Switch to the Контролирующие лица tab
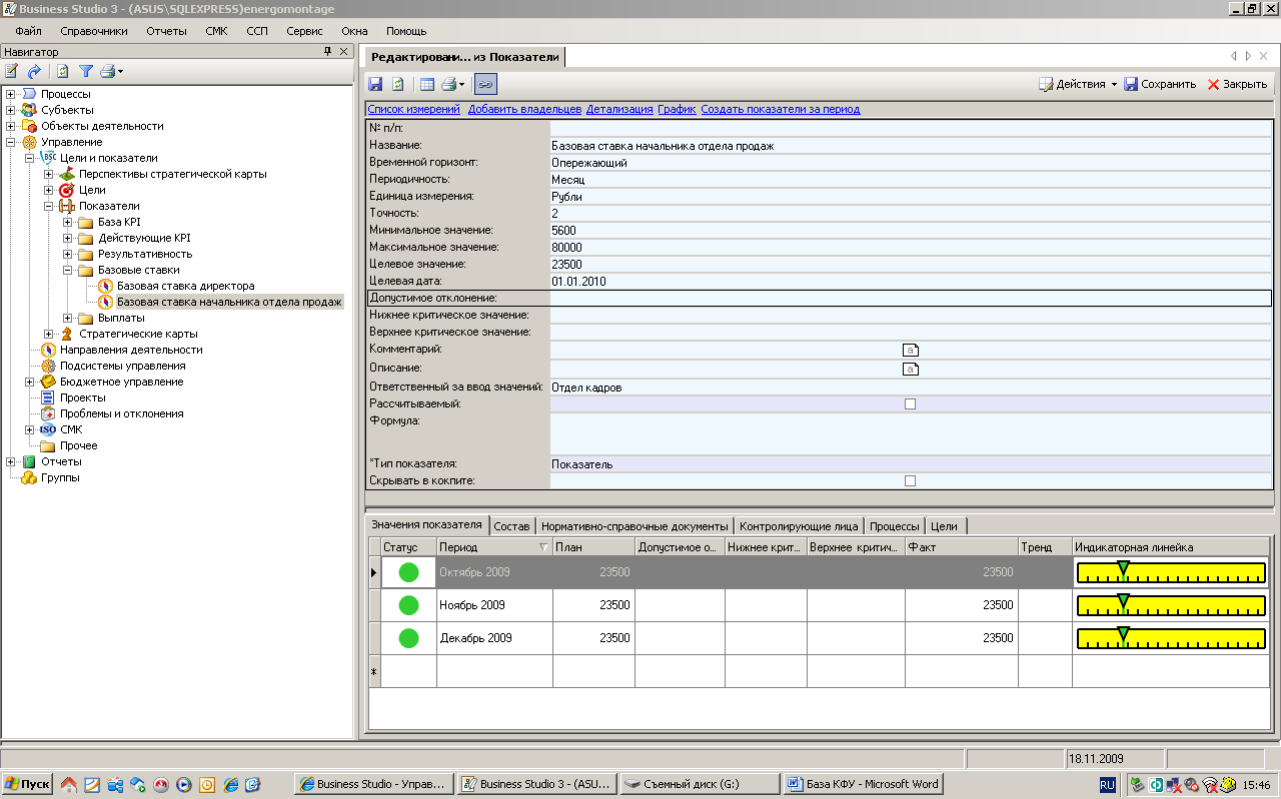 (x=798, y=526)
